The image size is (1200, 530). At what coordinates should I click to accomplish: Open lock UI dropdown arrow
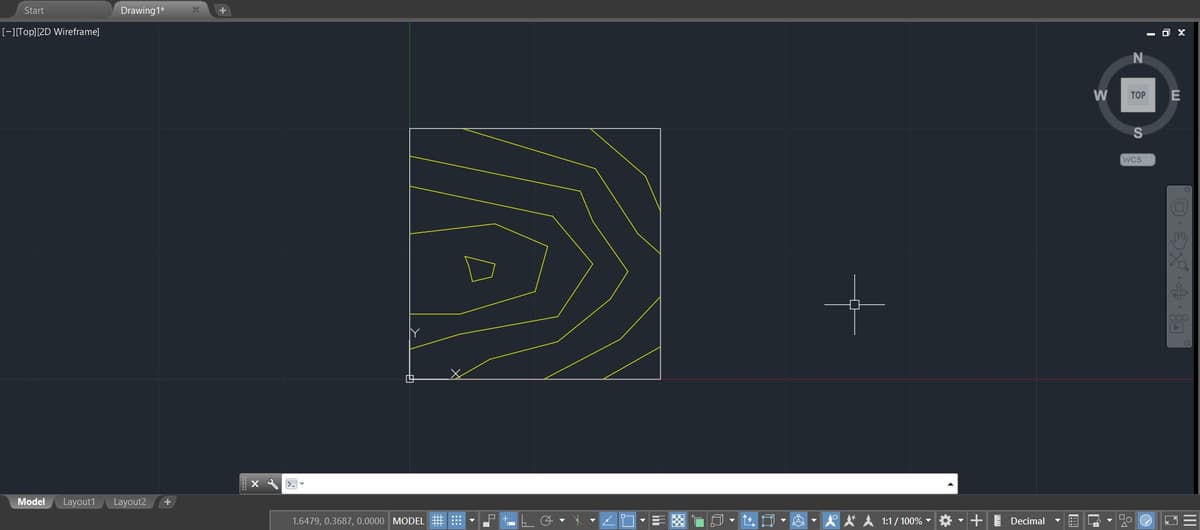pos(1109,521)
